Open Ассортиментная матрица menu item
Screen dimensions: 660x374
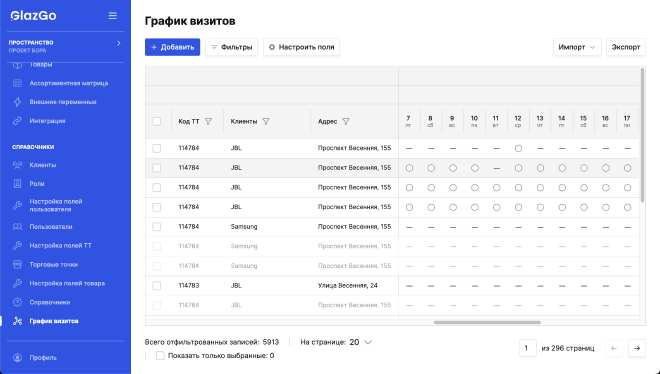click(x=69, y=83)
